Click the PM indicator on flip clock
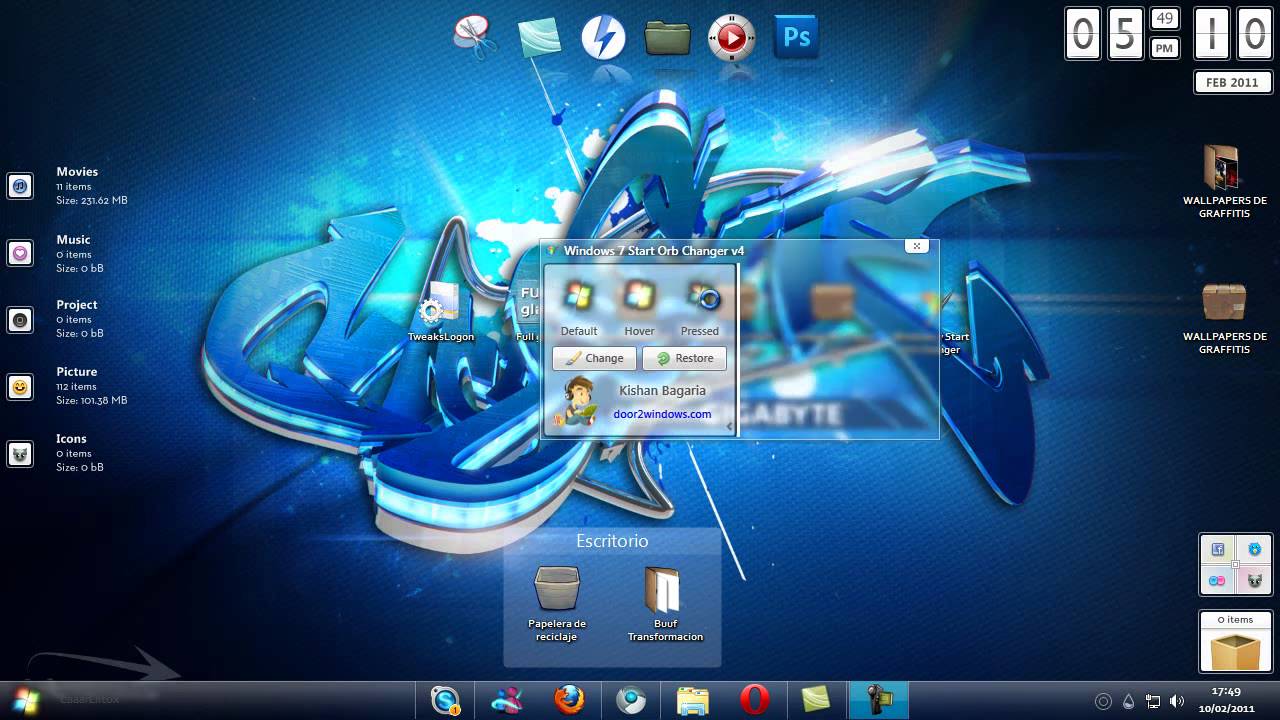This screenshot has width=1280, height=720. tap(1164, 47)
